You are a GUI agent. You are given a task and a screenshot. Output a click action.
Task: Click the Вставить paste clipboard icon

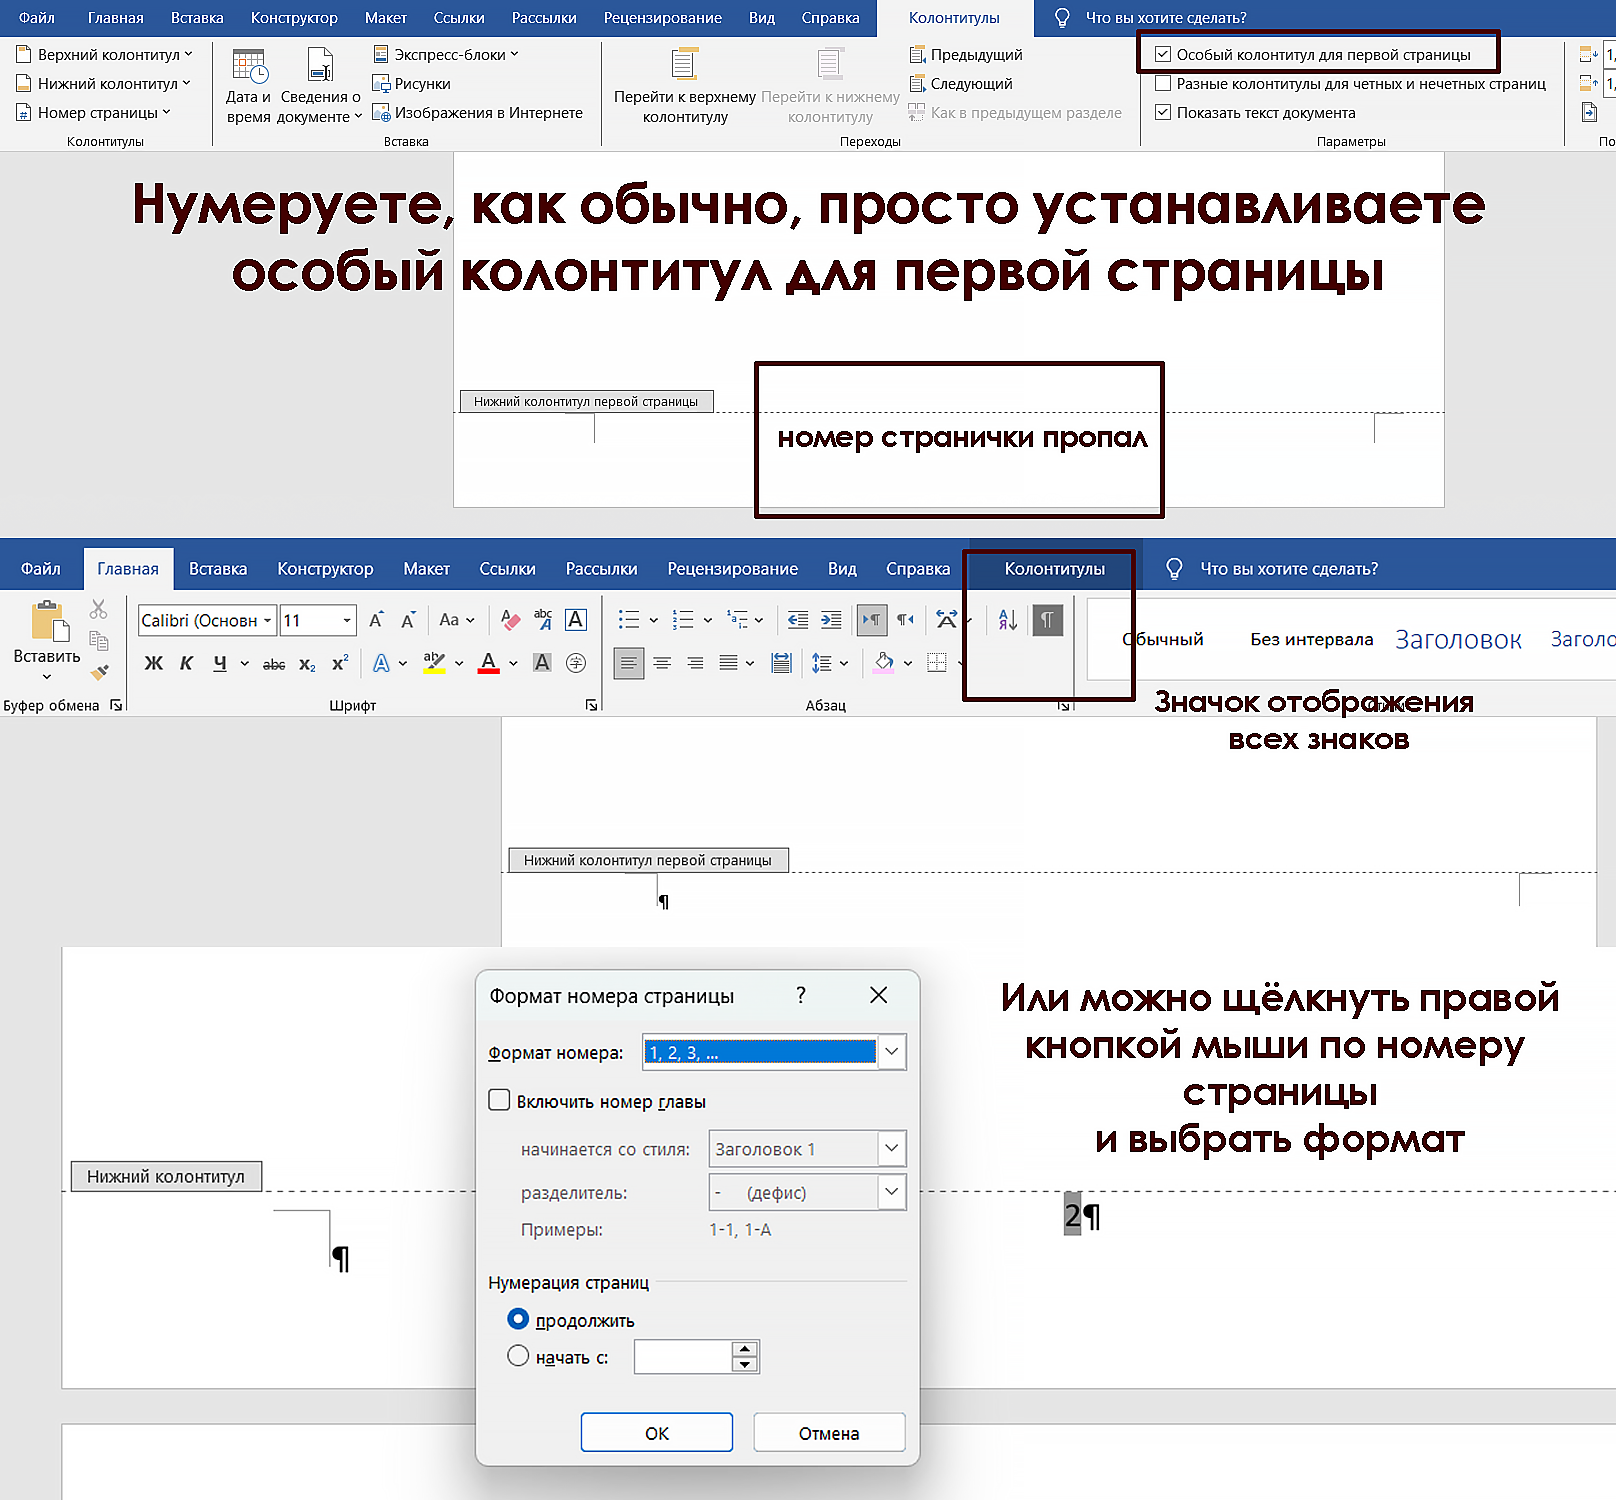point(48,620)
